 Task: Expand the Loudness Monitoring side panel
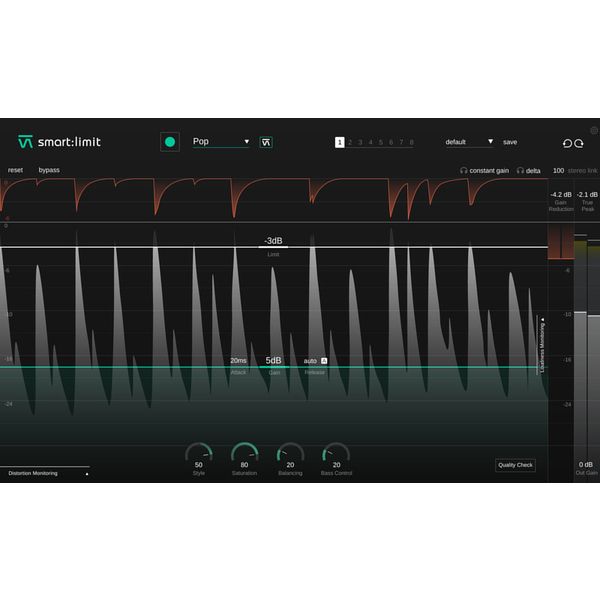click(542, 345)
